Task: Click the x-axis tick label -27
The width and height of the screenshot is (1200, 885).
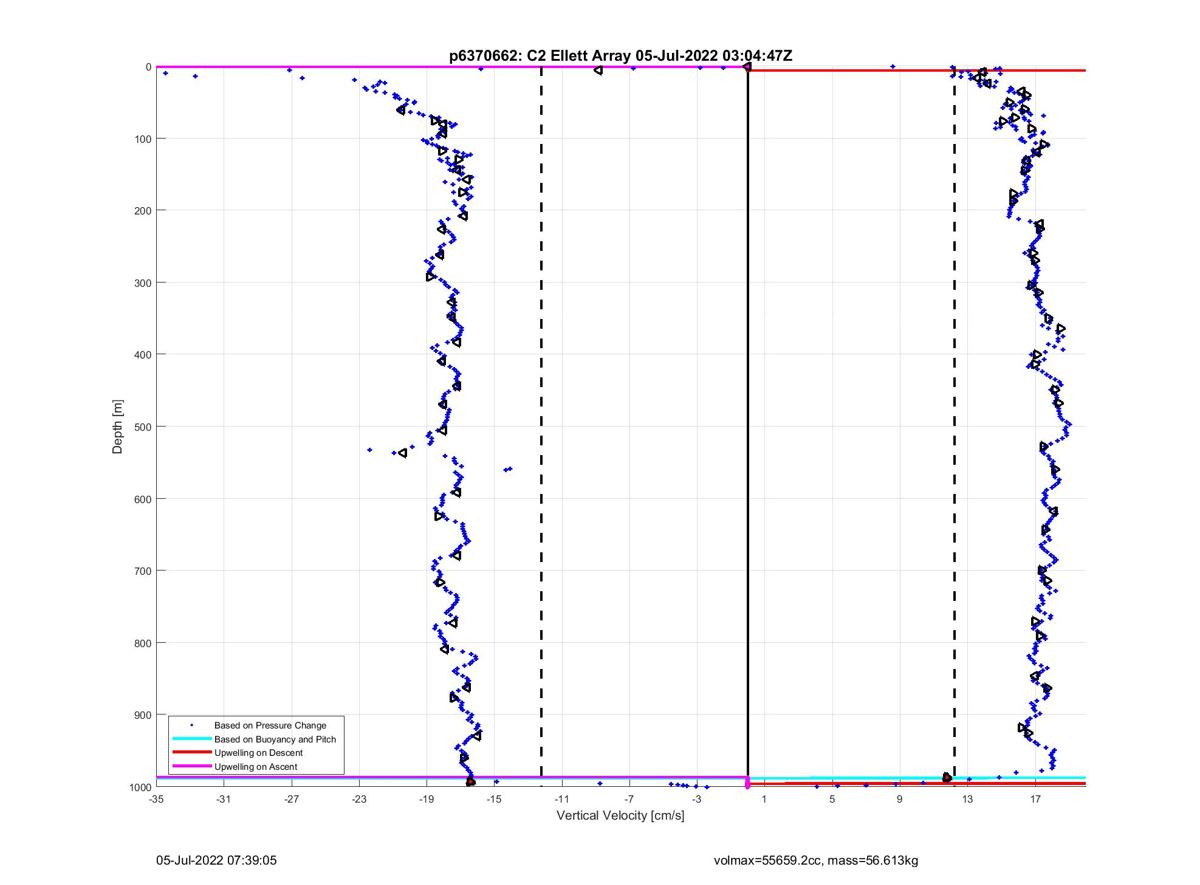Action: click(x=291, y=798)
